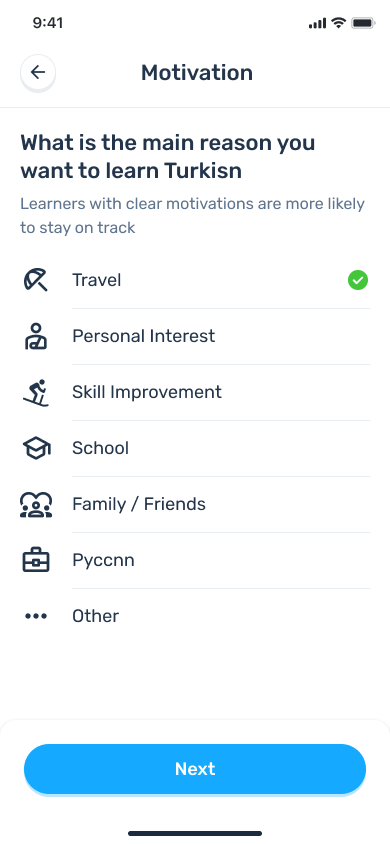Uncheck the green Travel checkmark
Screen dimensions: 390x844
point(358,280)
